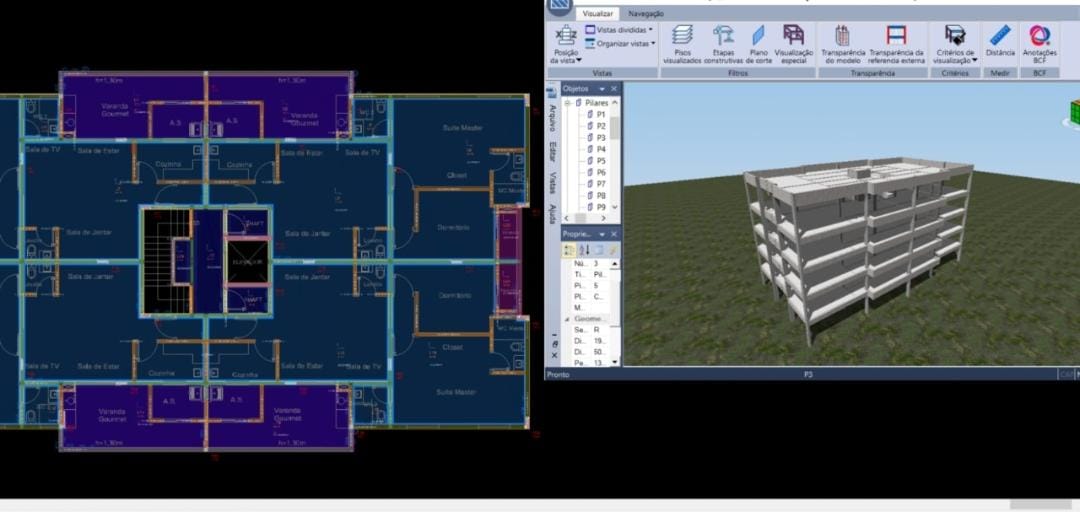
Task: Open the Arquivo side tab
Action: point(553,118)
